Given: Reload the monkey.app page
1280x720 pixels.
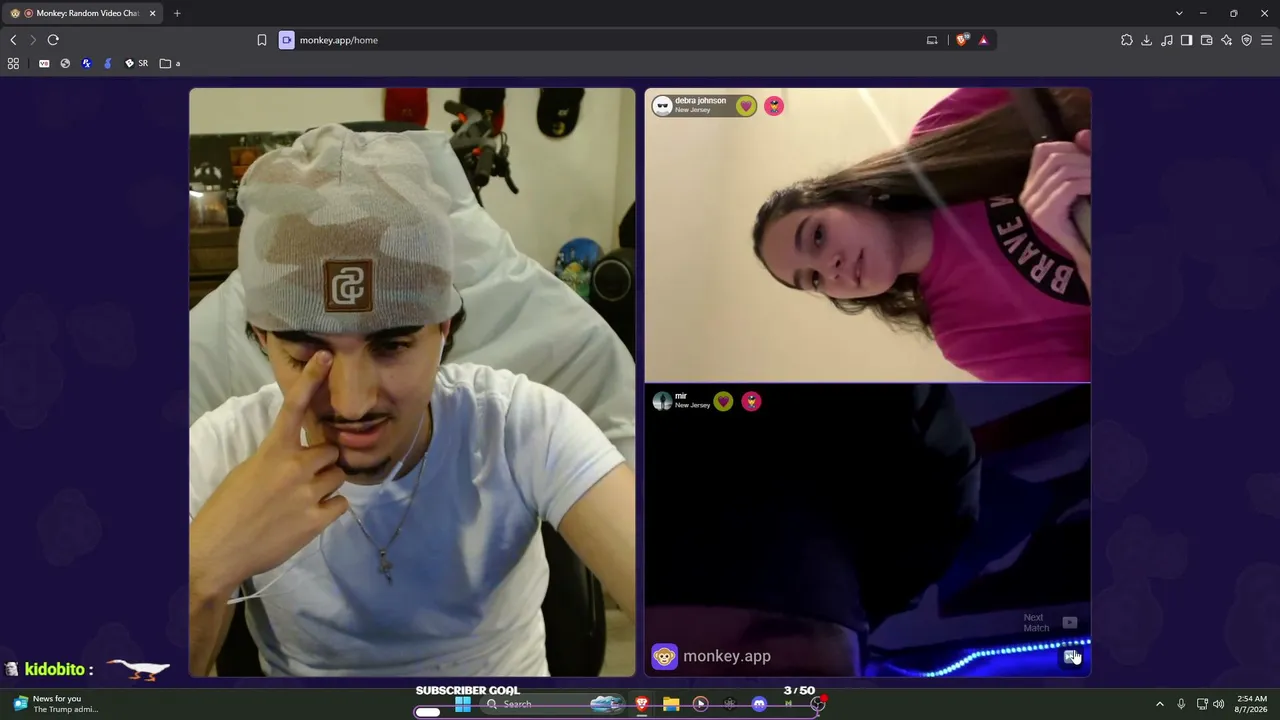Looking at the screenshot, I should [53, 40].
